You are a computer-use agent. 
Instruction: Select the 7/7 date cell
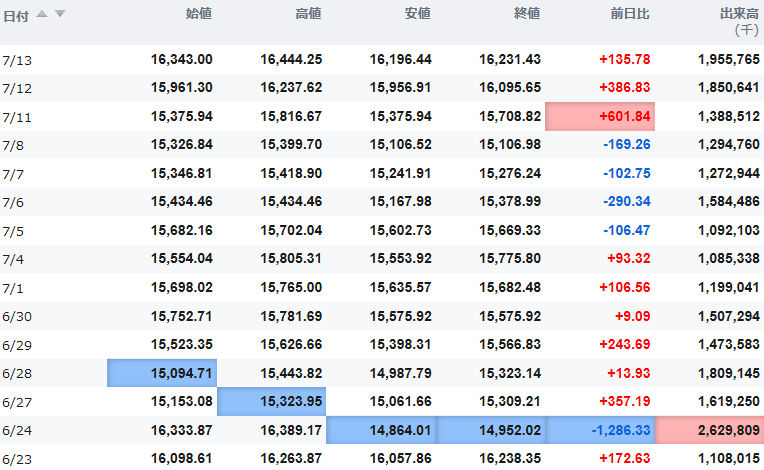13,174
